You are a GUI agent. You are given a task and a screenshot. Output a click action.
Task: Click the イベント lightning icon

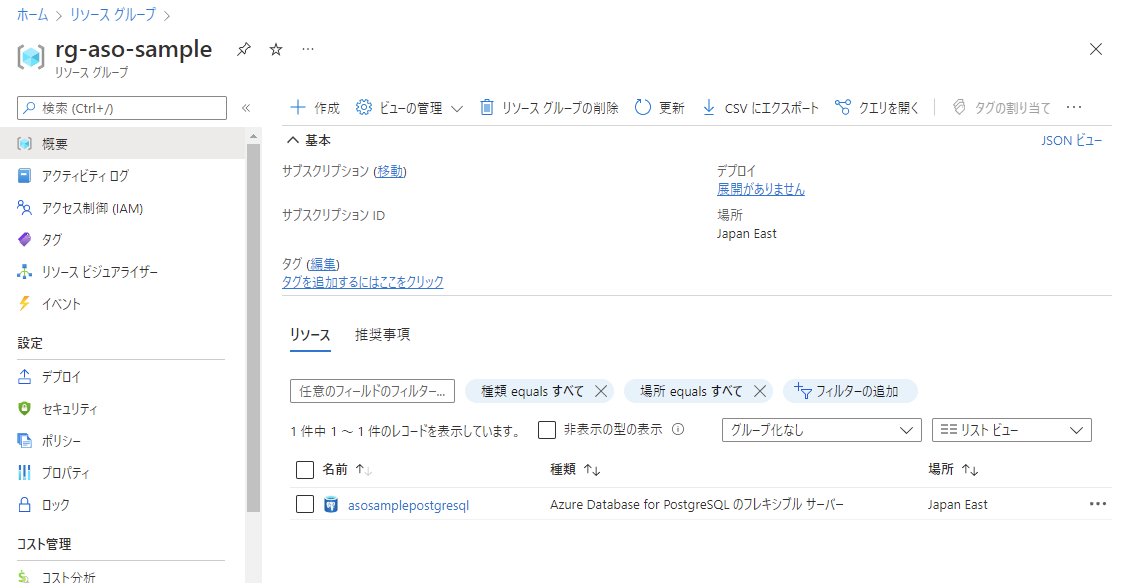24,304
